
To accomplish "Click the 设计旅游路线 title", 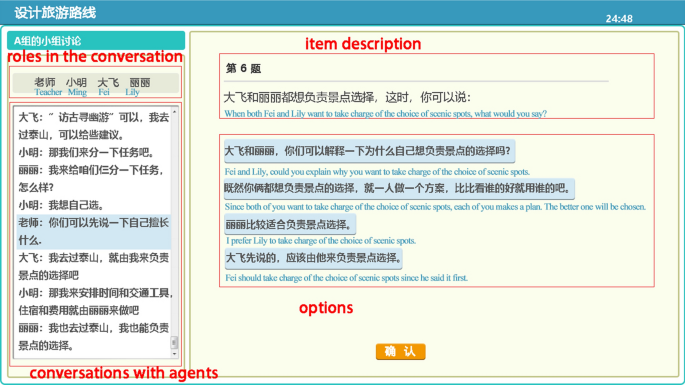I will pyautogui.click(x=55, y=13).
